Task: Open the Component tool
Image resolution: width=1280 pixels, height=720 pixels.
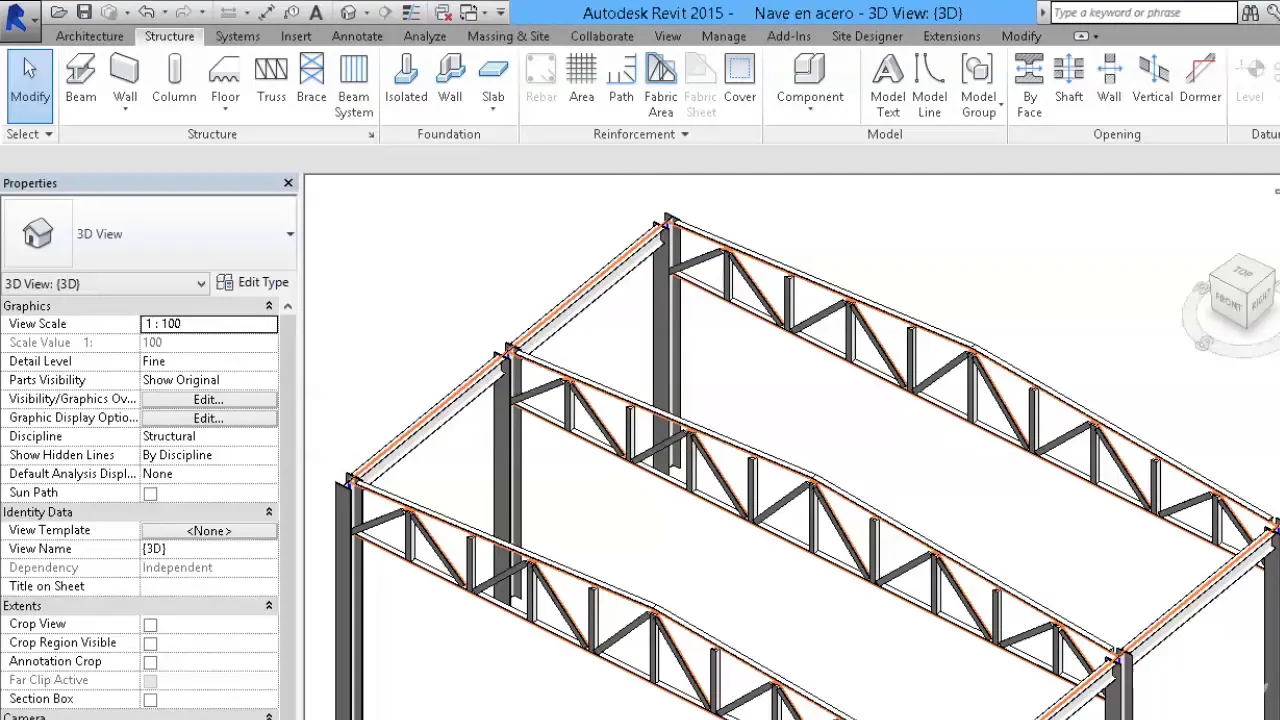Action: (x=810, y=79)
